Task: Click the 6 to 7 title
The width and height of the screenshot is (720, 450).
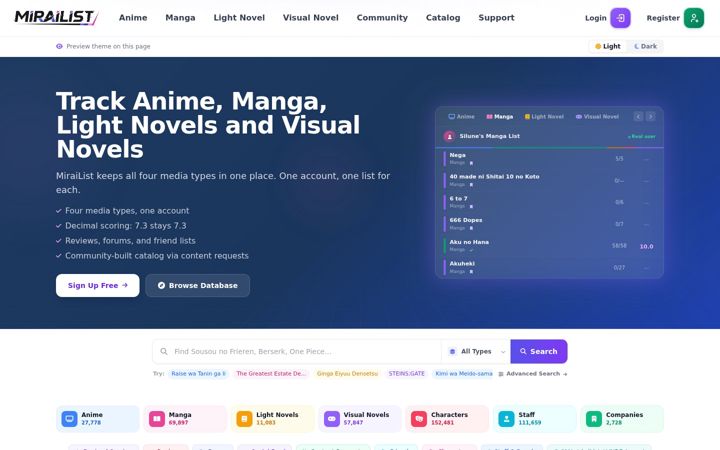Action: coord(458,199)
